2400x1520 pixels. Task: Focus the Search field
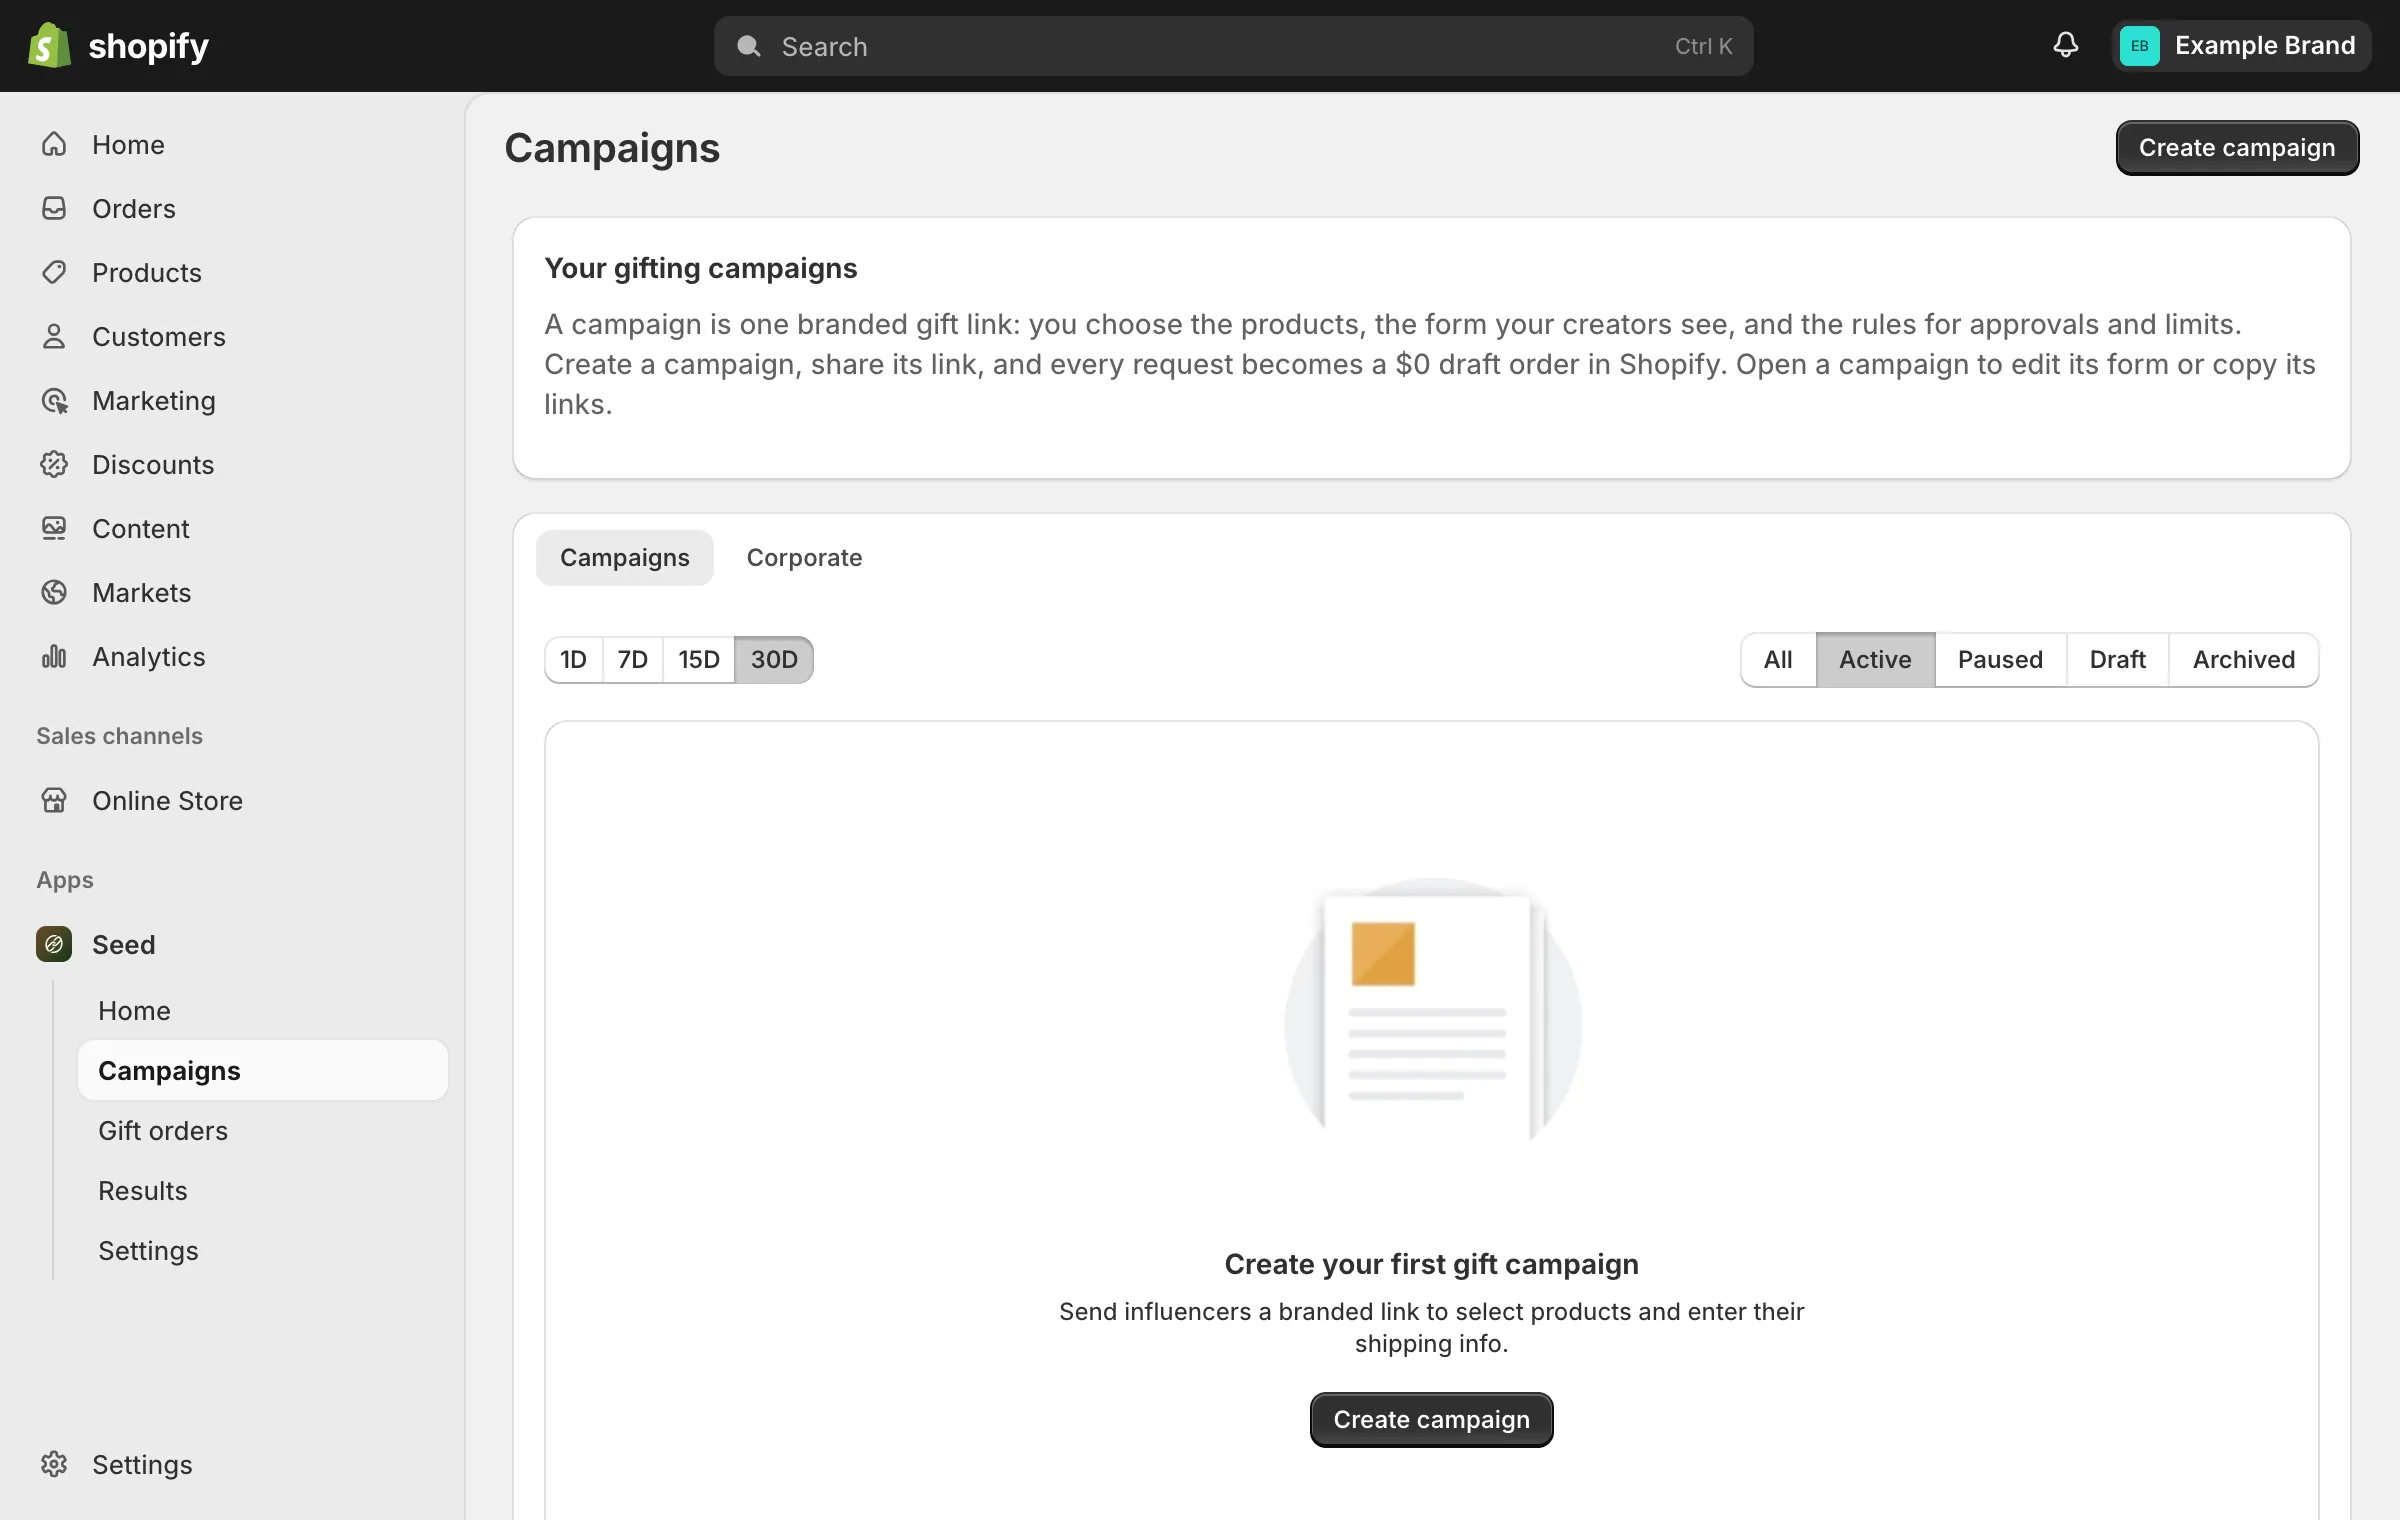pyautogui.click(x=1233, y=46)
